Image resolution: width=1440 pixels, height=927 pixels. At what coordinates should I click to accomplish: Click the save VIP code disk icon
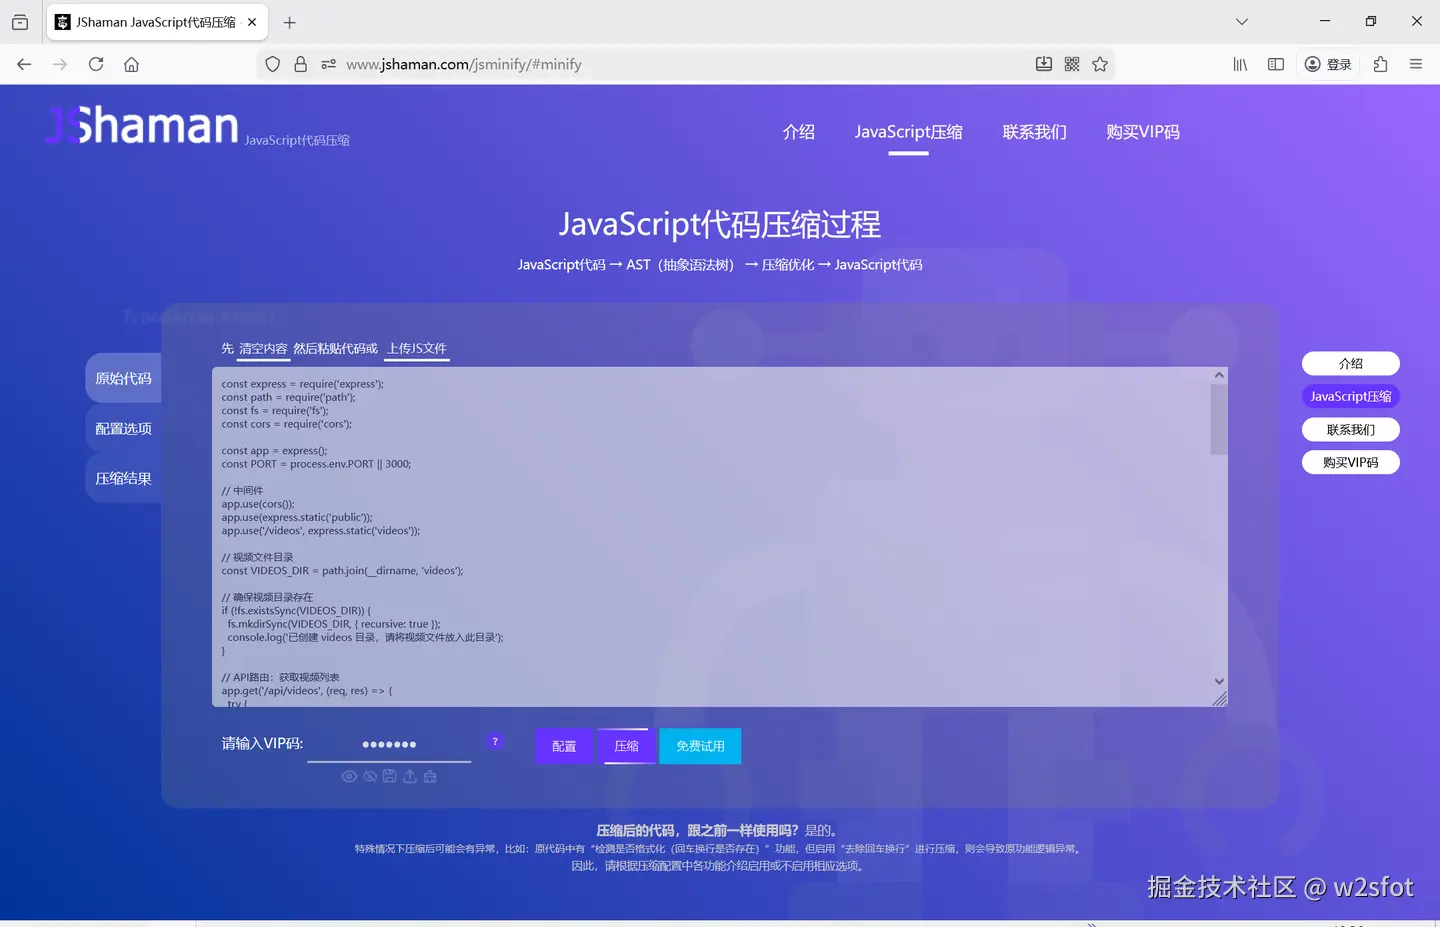click(x=390, y=776)
